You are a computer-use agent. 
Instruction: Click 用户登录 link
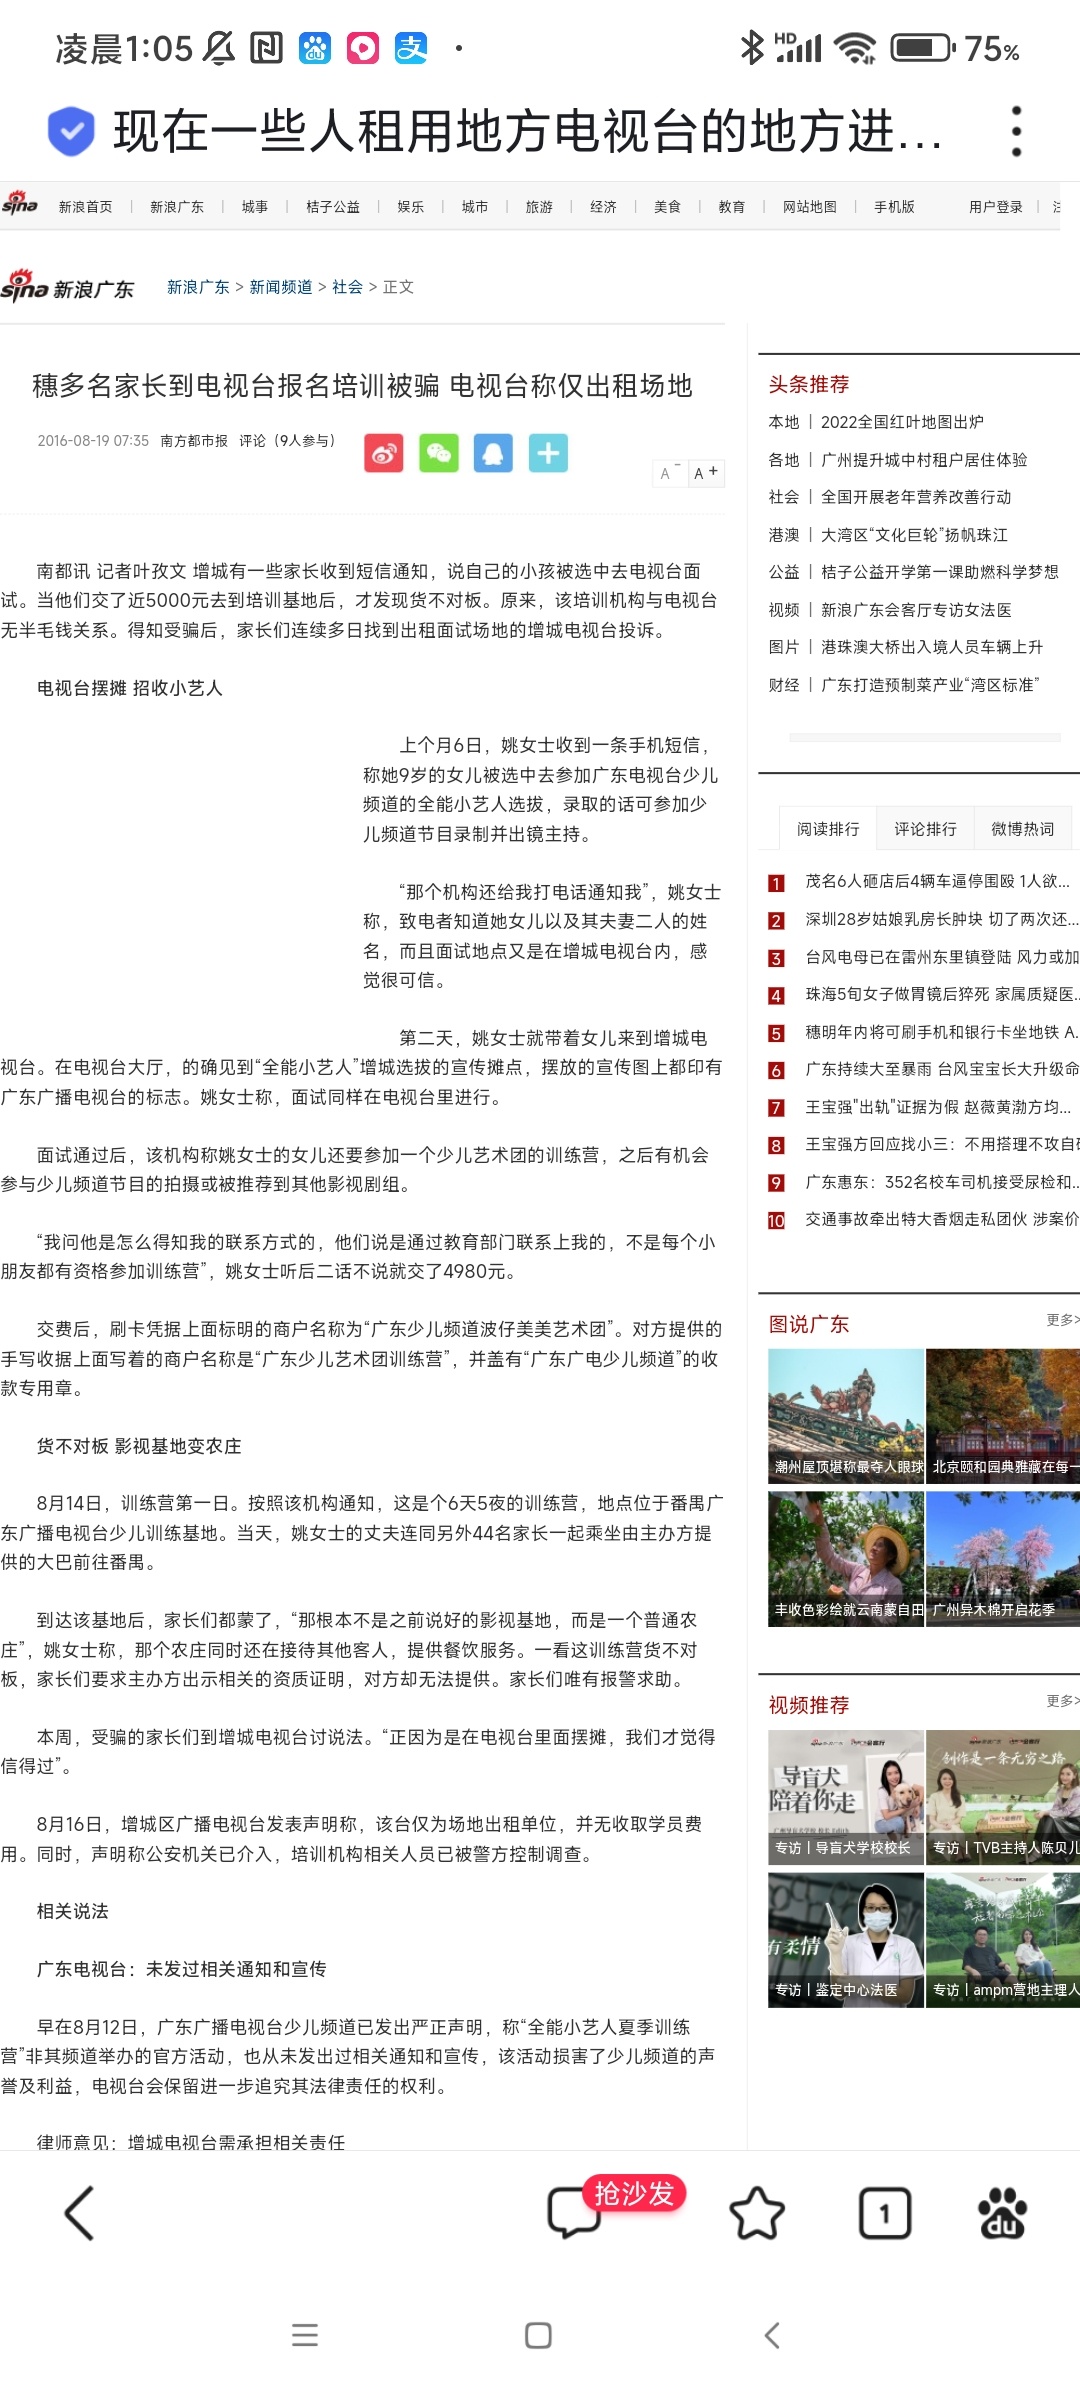tap(996, 207)
